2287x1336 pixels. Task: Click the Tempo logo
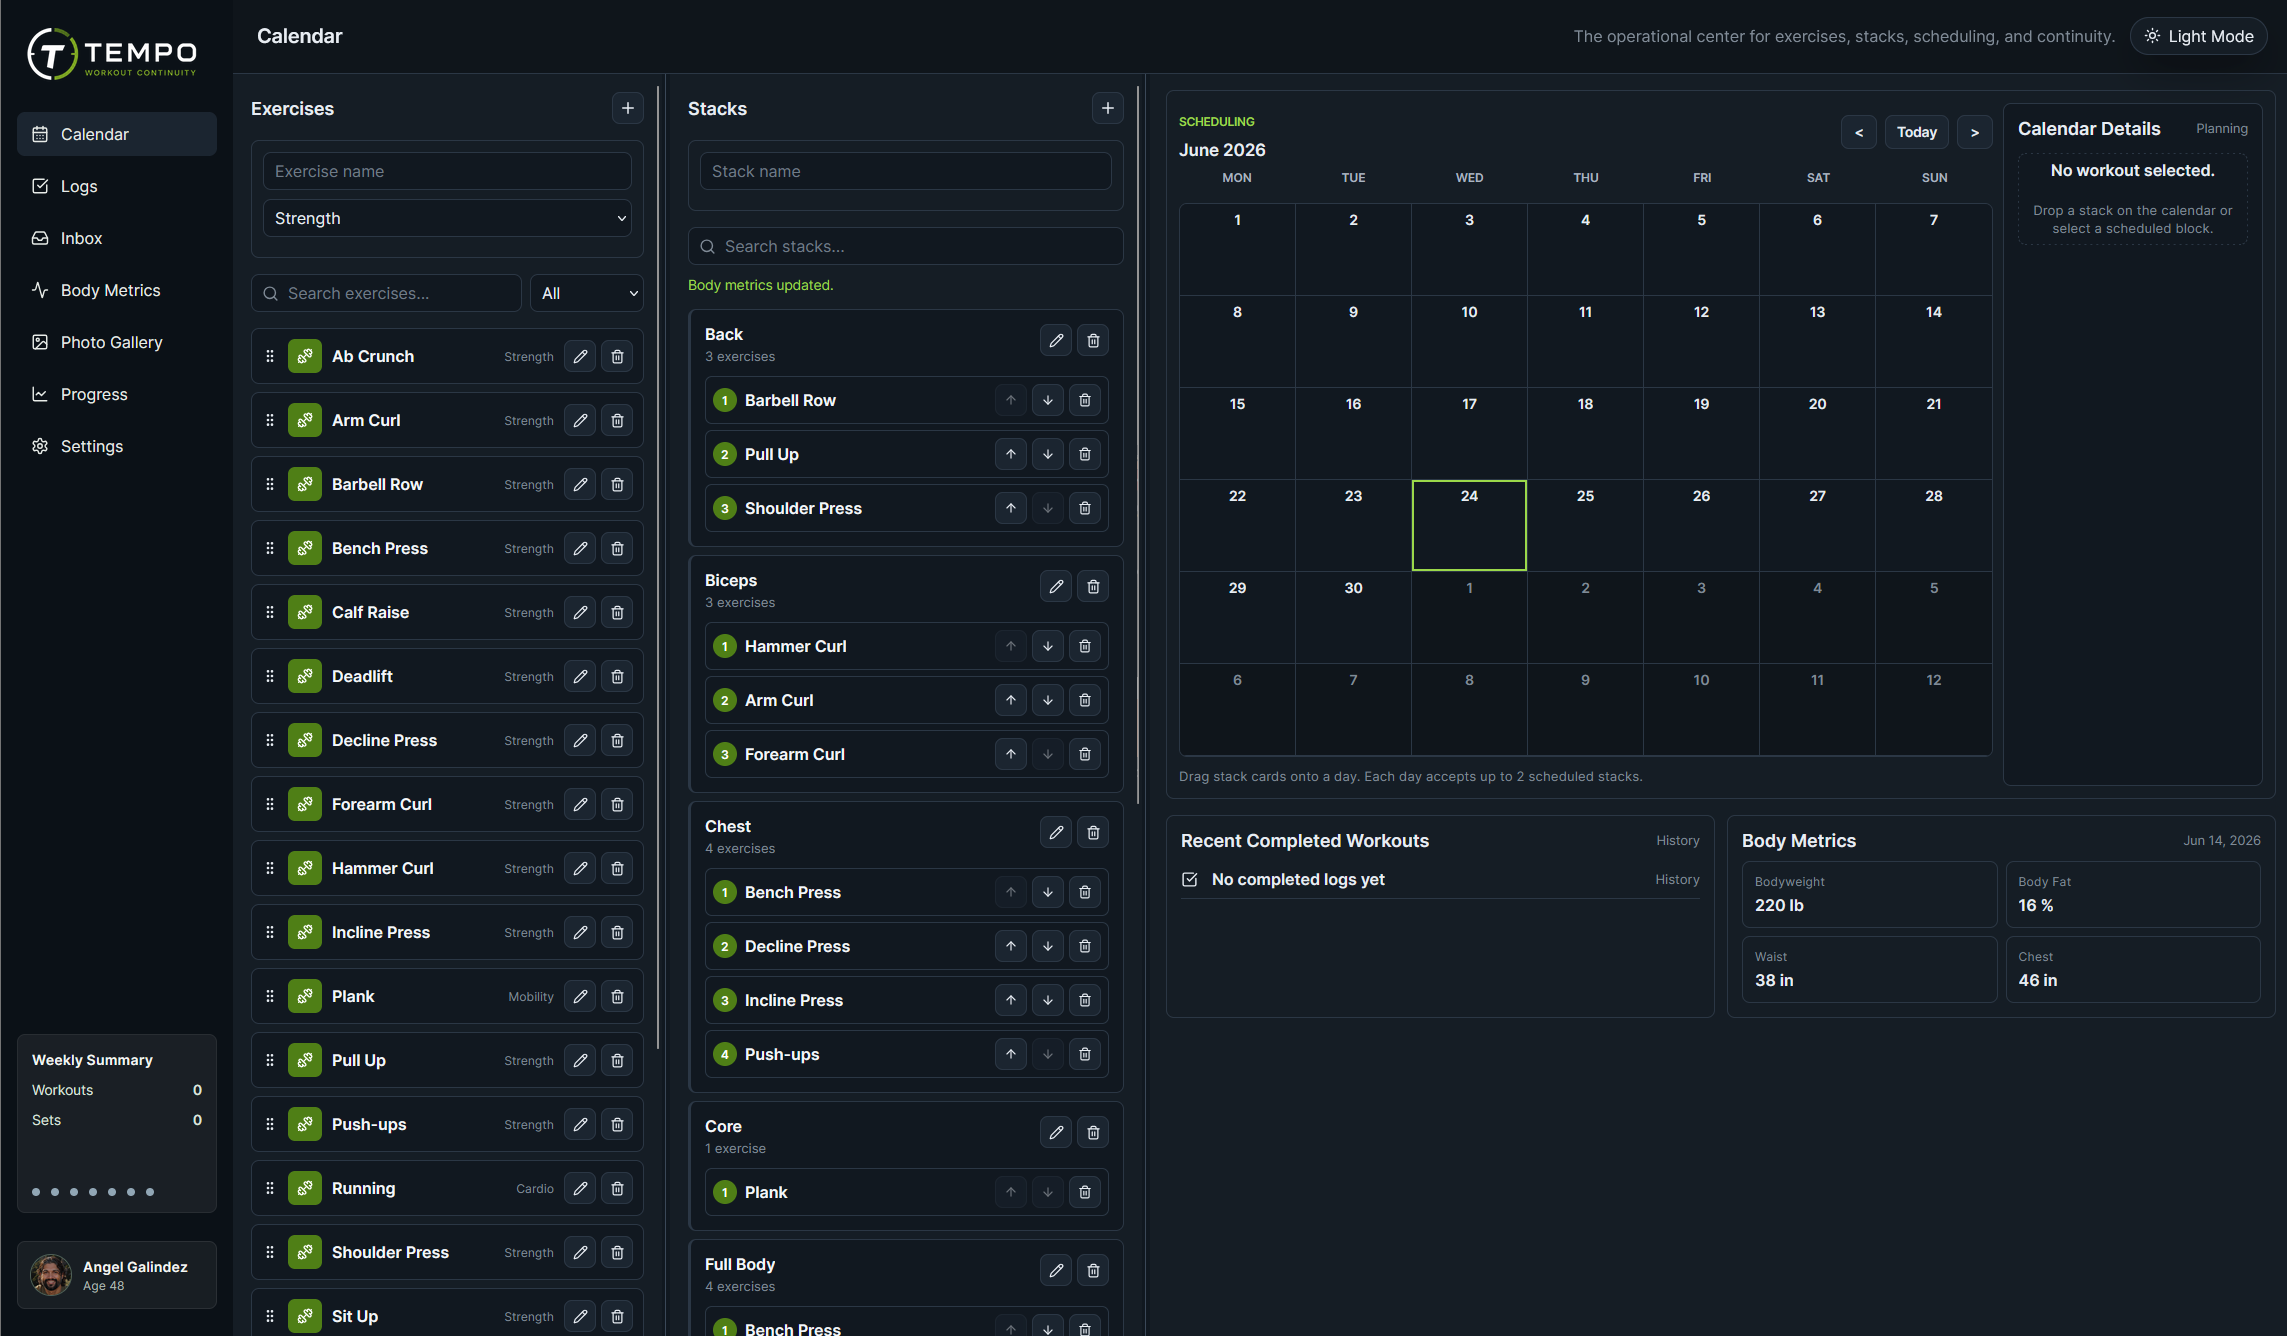coord(112,54)
